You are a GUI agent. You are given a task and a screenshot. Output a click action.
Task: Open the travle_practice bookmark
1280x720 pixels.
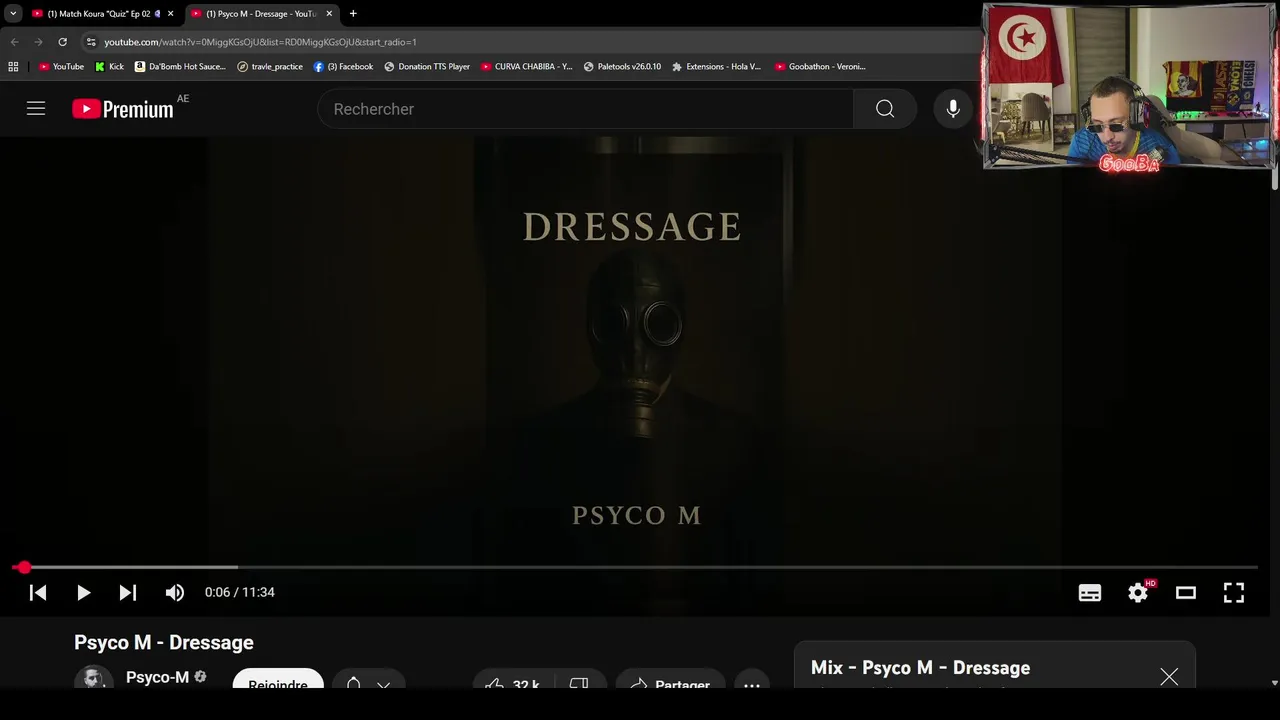coord(270,67)
